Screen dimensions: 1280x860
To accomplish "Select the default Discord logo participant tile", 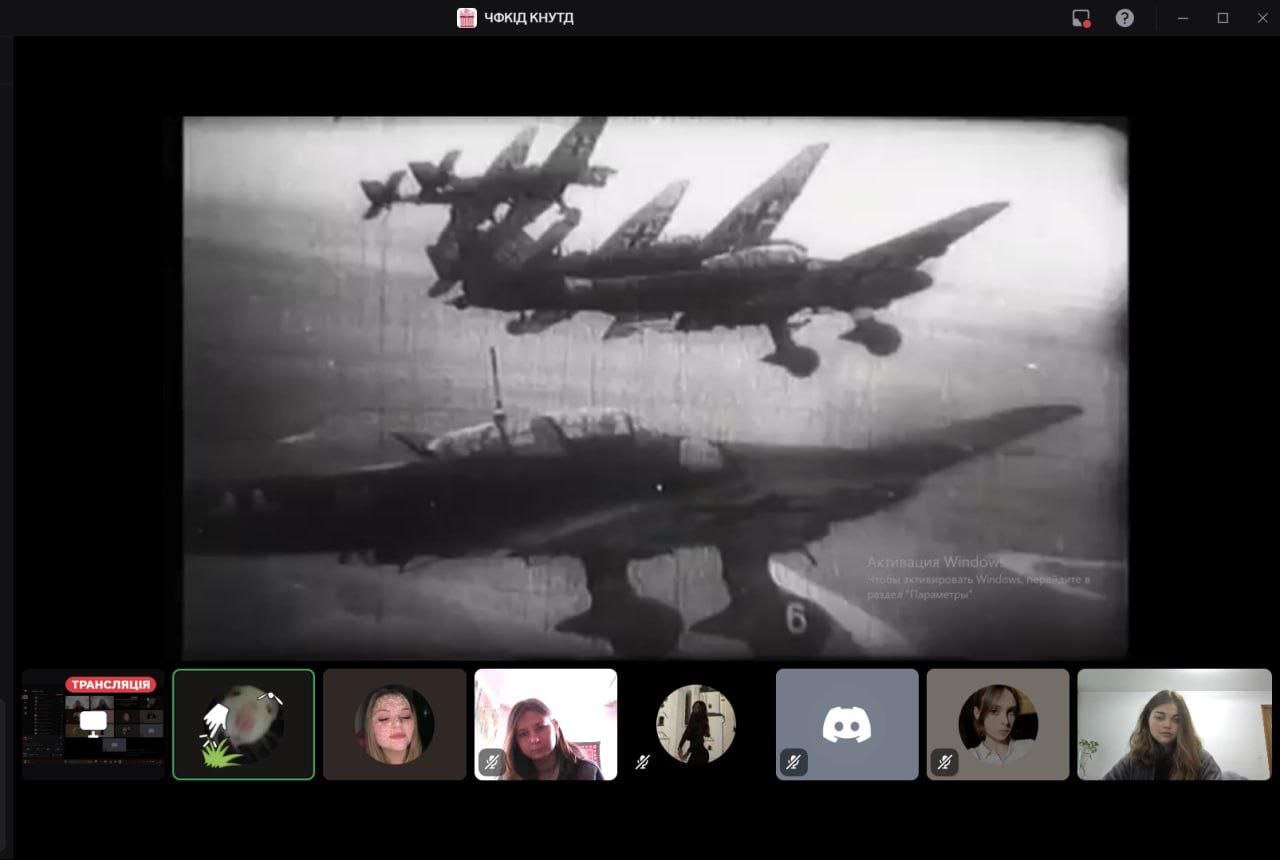I will coord(847,724).
